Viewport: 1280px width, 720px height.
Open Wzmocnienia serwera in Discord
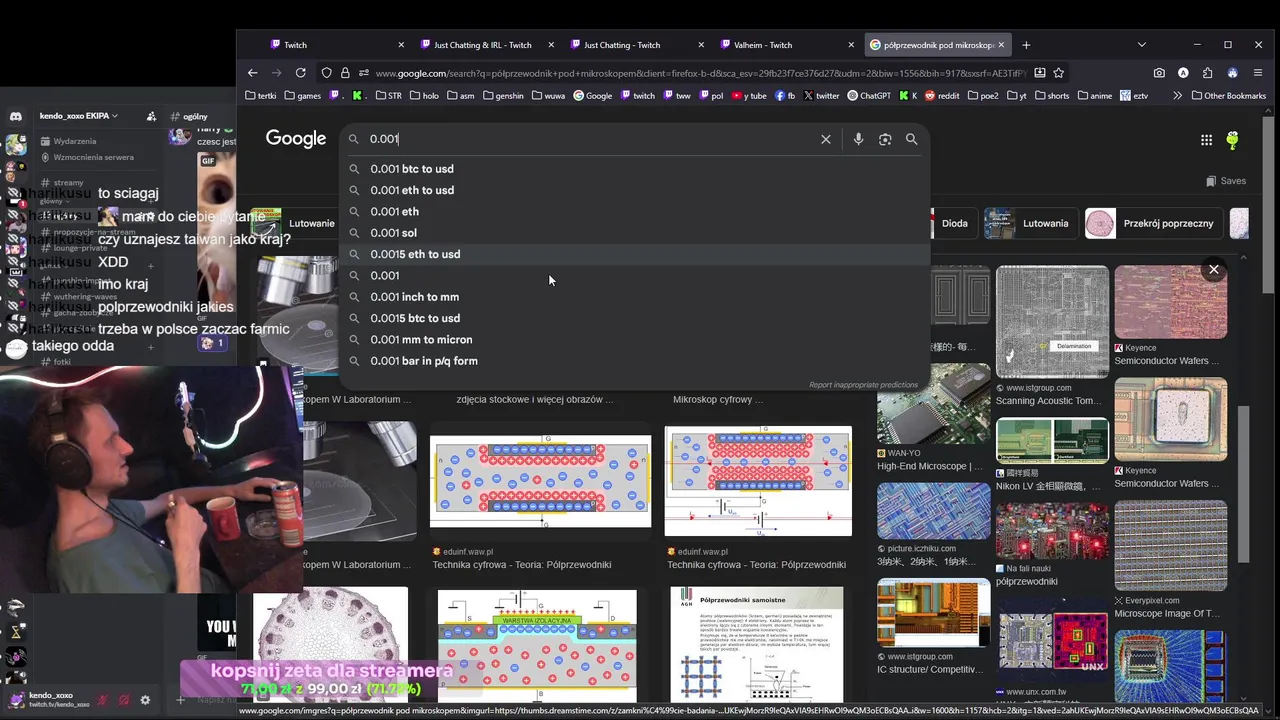pyautogui.click(x=87, y=157)
